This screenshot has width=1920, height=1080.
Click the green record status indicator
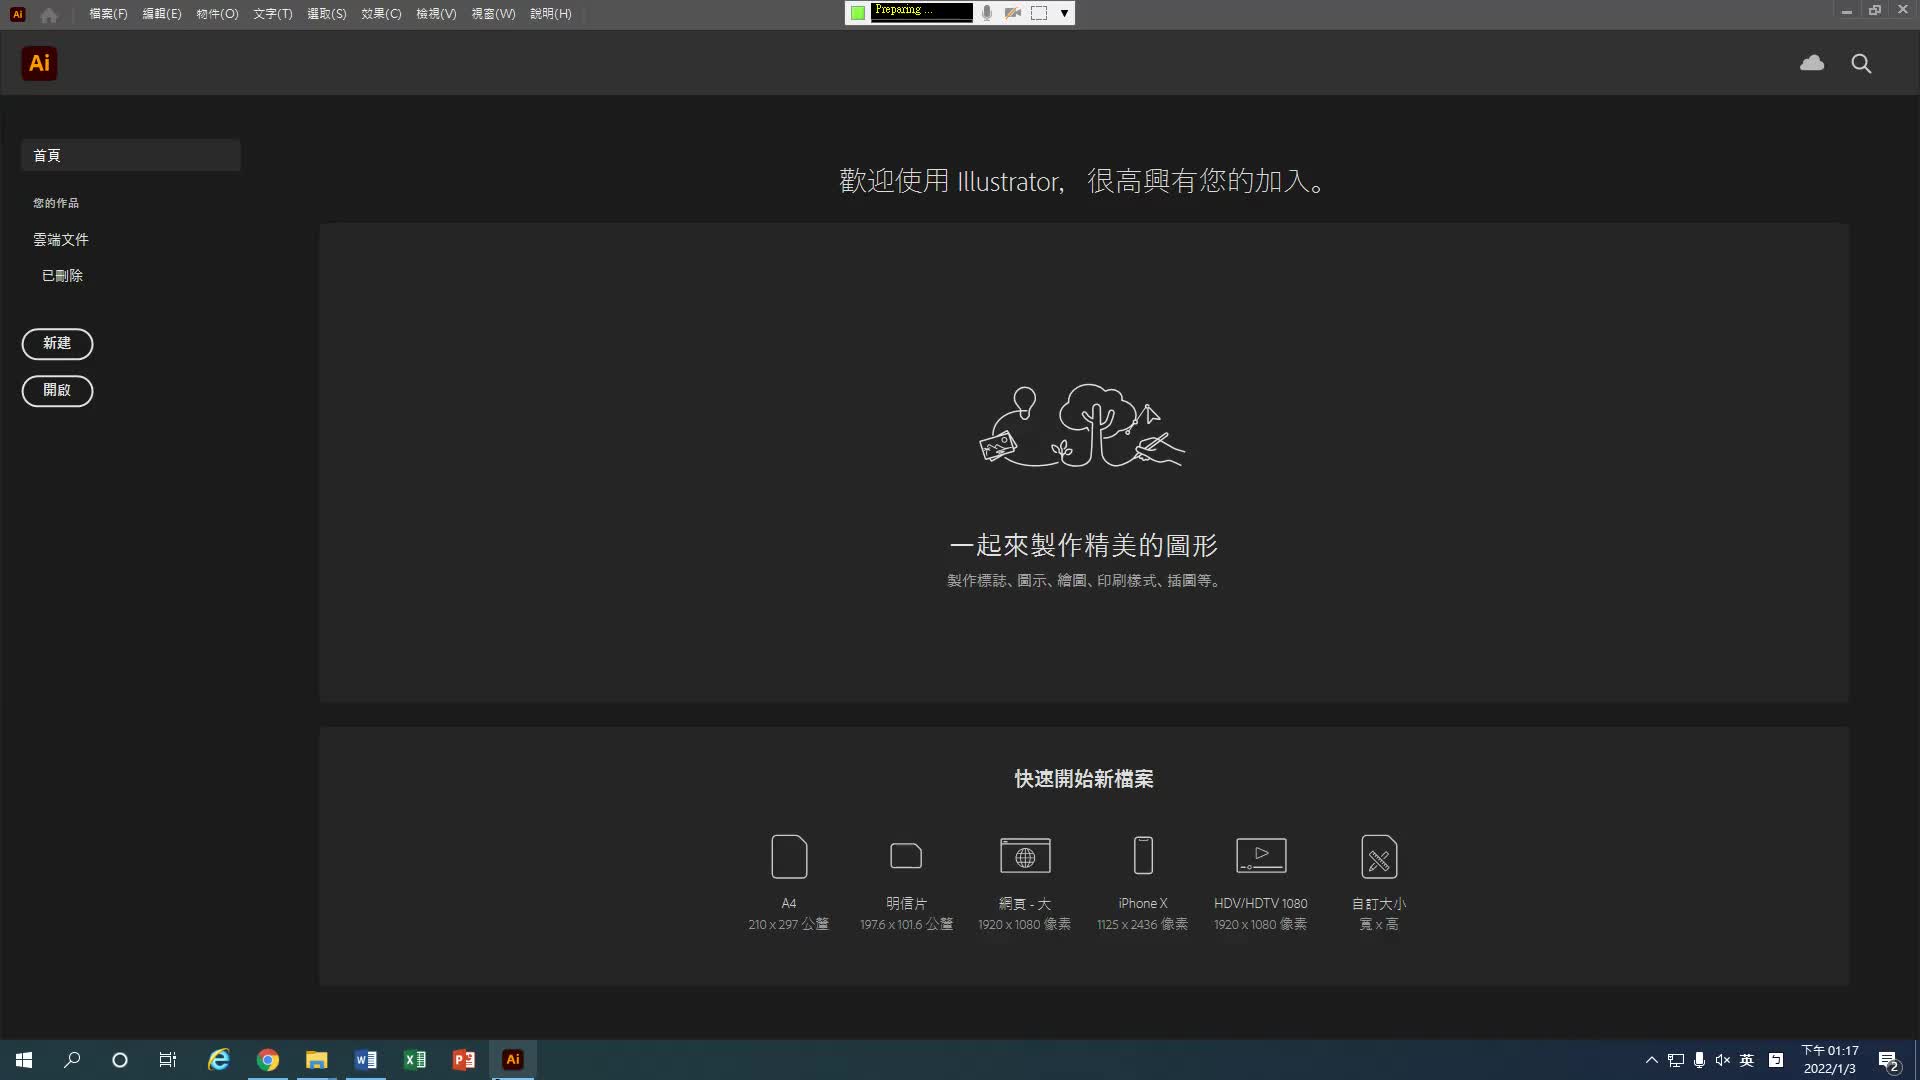pos(858,13)
